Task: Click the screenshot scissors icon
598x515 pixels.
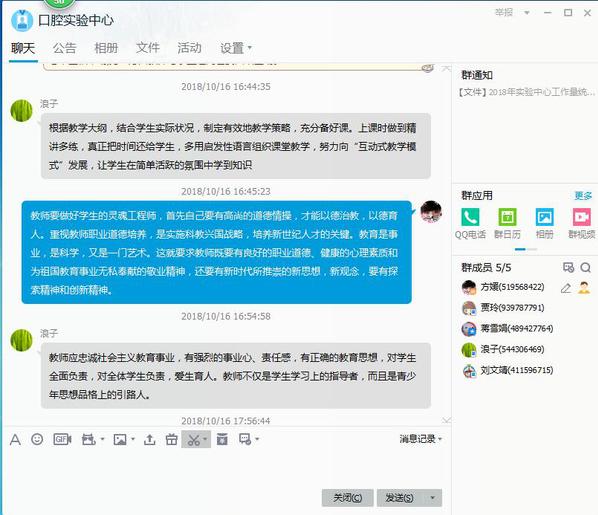Action: click(193, 439)
